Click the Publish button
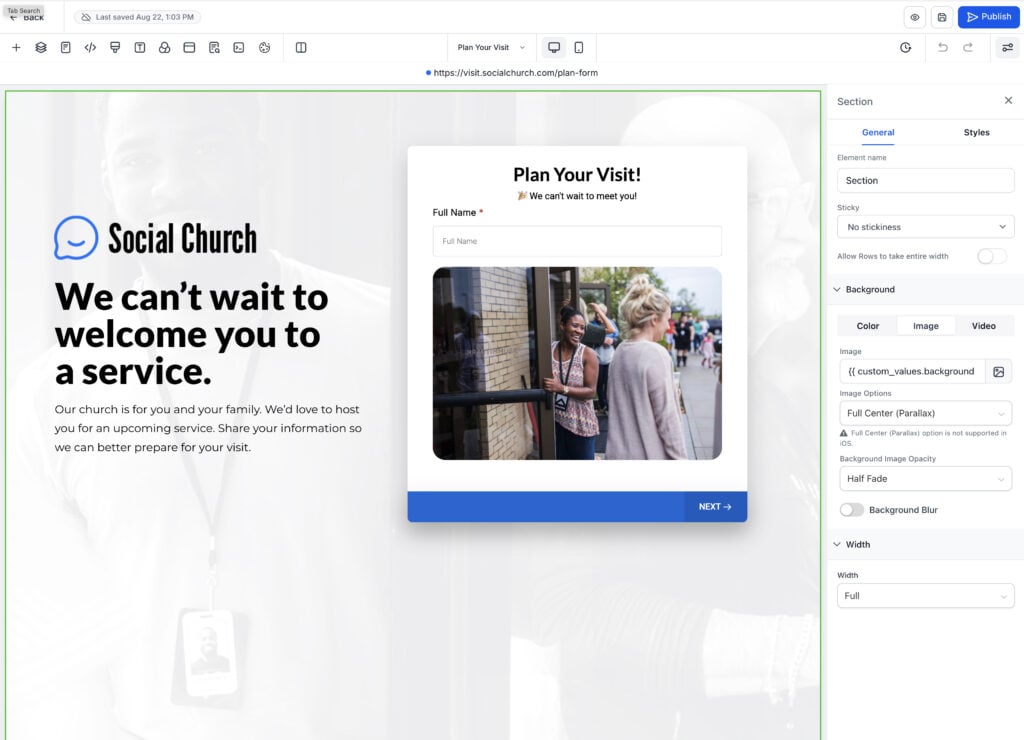 987,17
